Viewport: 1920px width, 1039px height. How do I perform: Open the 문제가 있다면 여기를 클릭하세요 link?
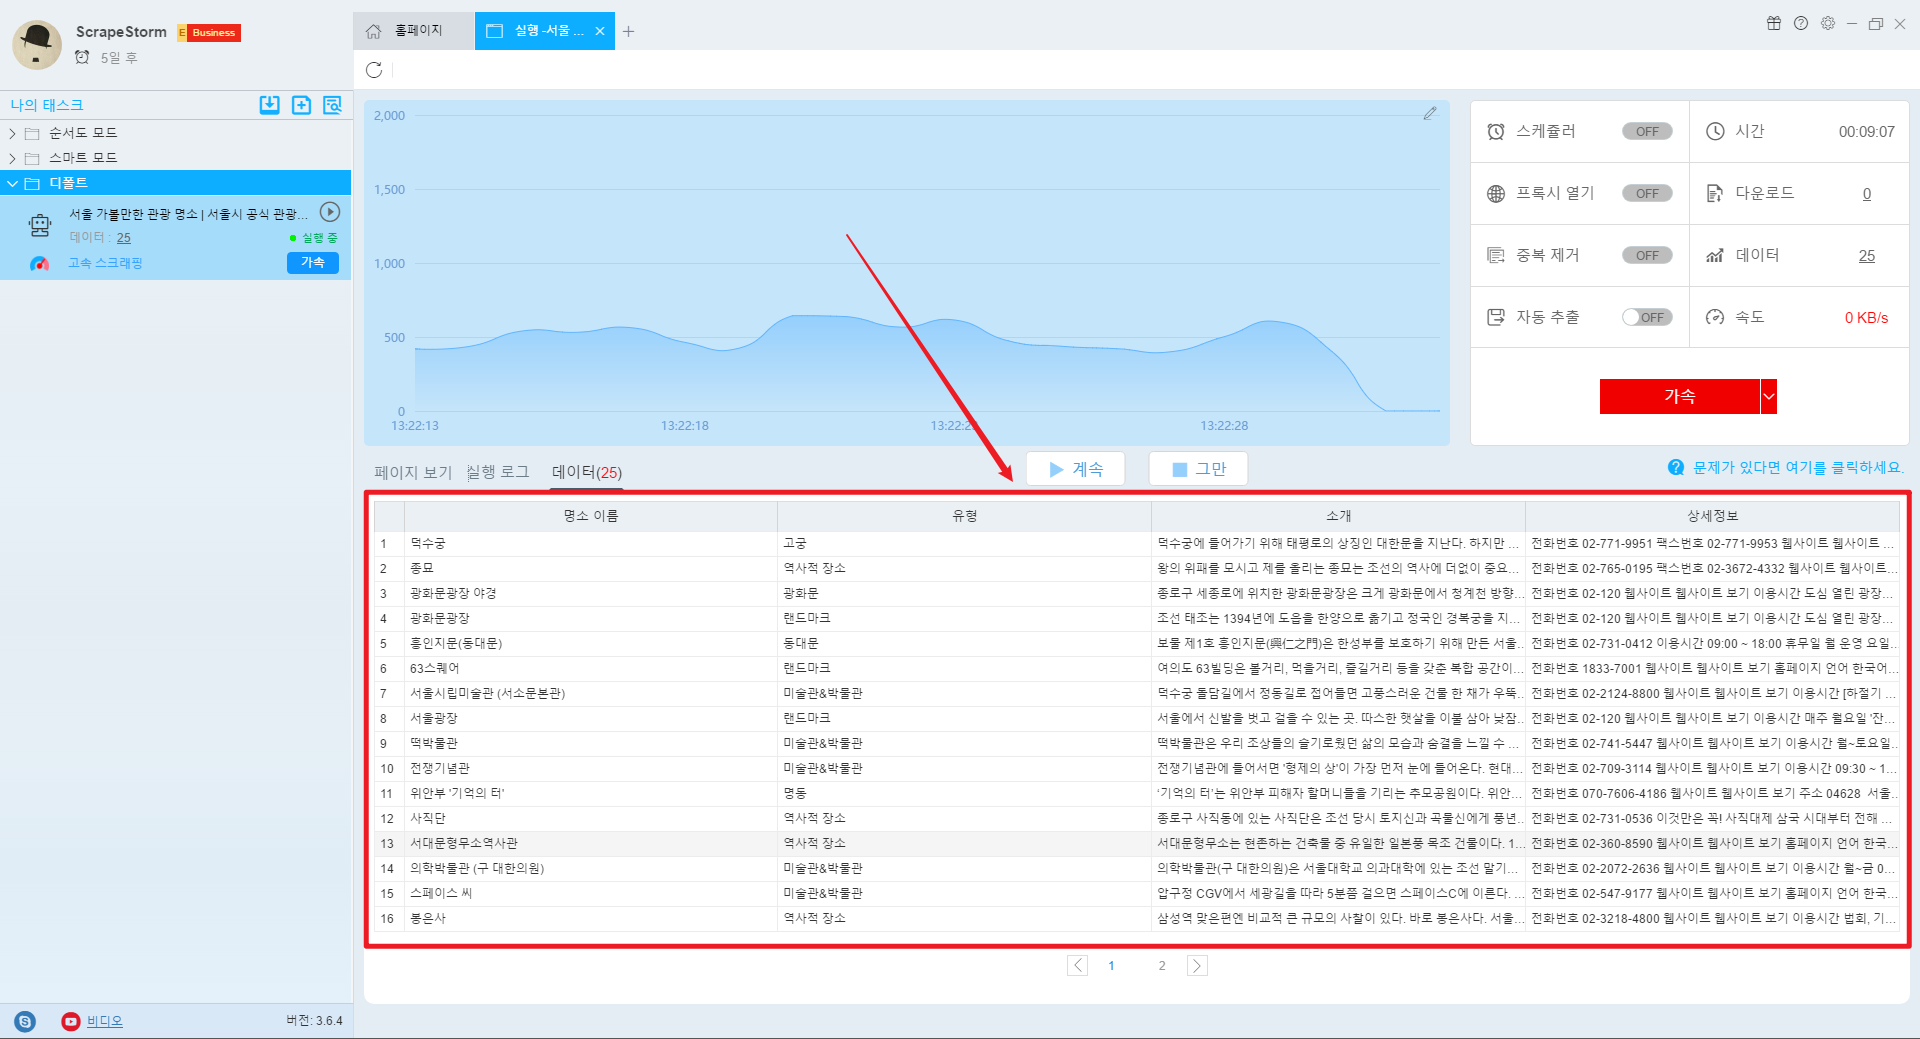1798,467
